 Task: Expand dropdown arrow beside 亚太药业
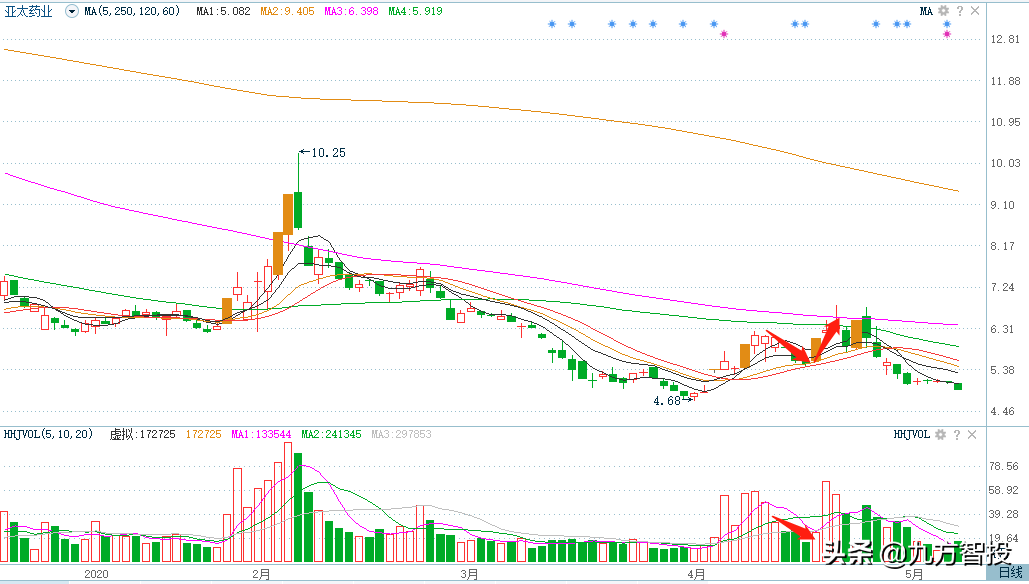click(x=72, y=11)
